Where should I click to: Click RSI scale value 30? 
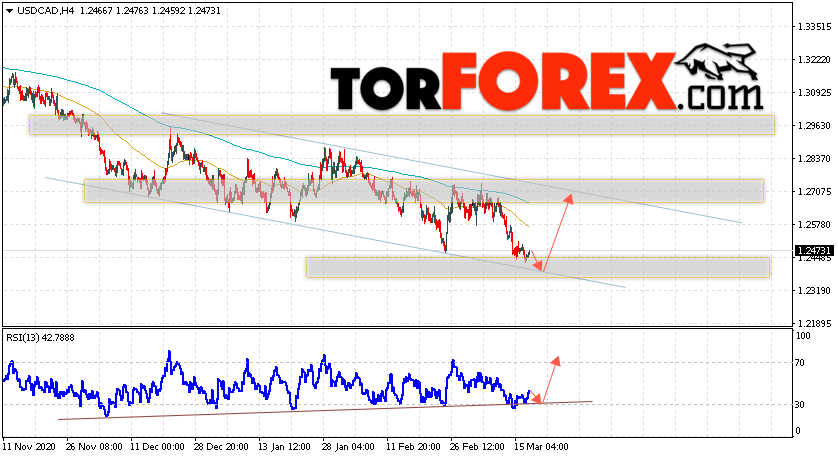[800, 405]
